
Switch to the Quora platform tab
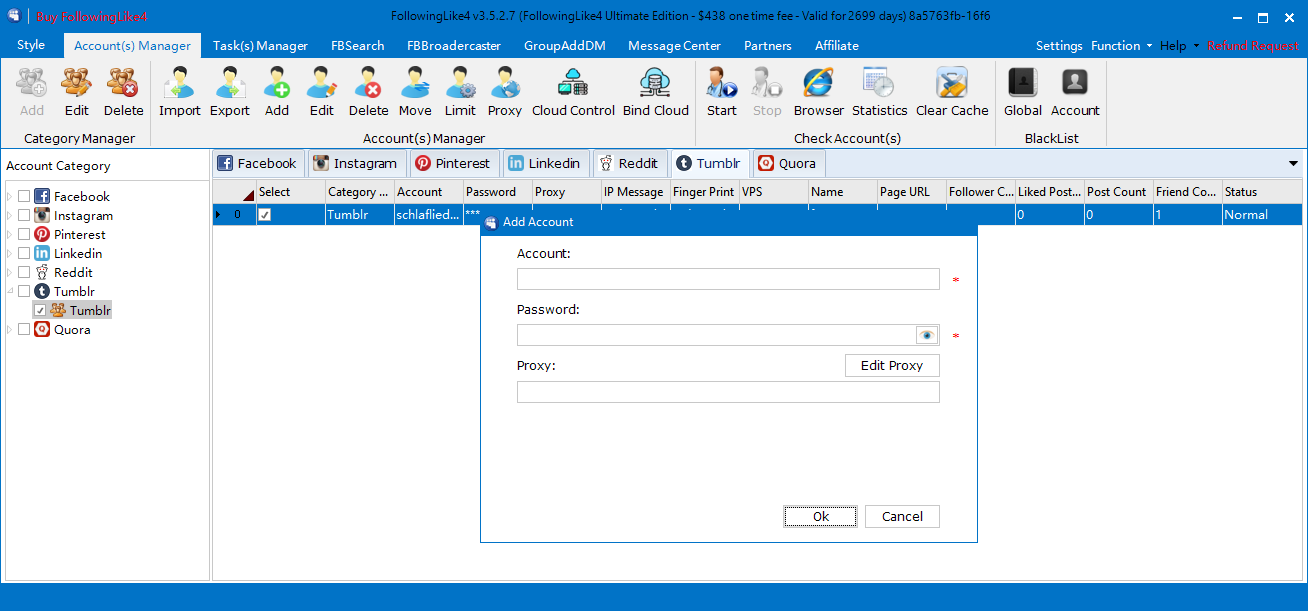coord(787,163)
